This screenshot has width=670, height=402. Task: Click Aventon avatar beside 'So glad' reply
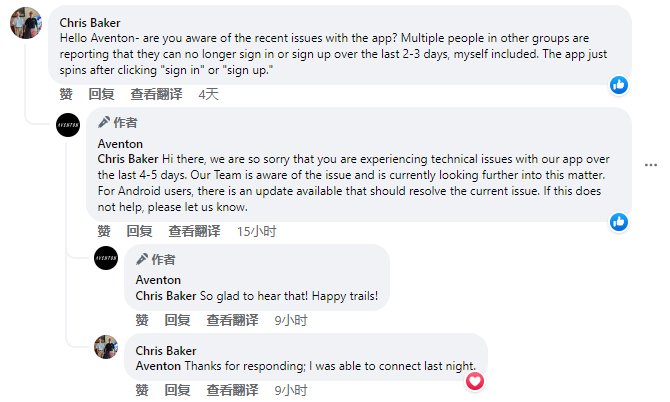[x=106, y=258]
